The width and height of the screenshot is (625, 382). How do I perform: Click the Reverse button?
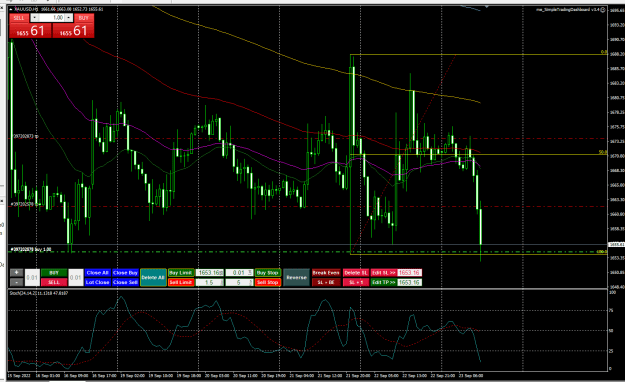point(296,278)
